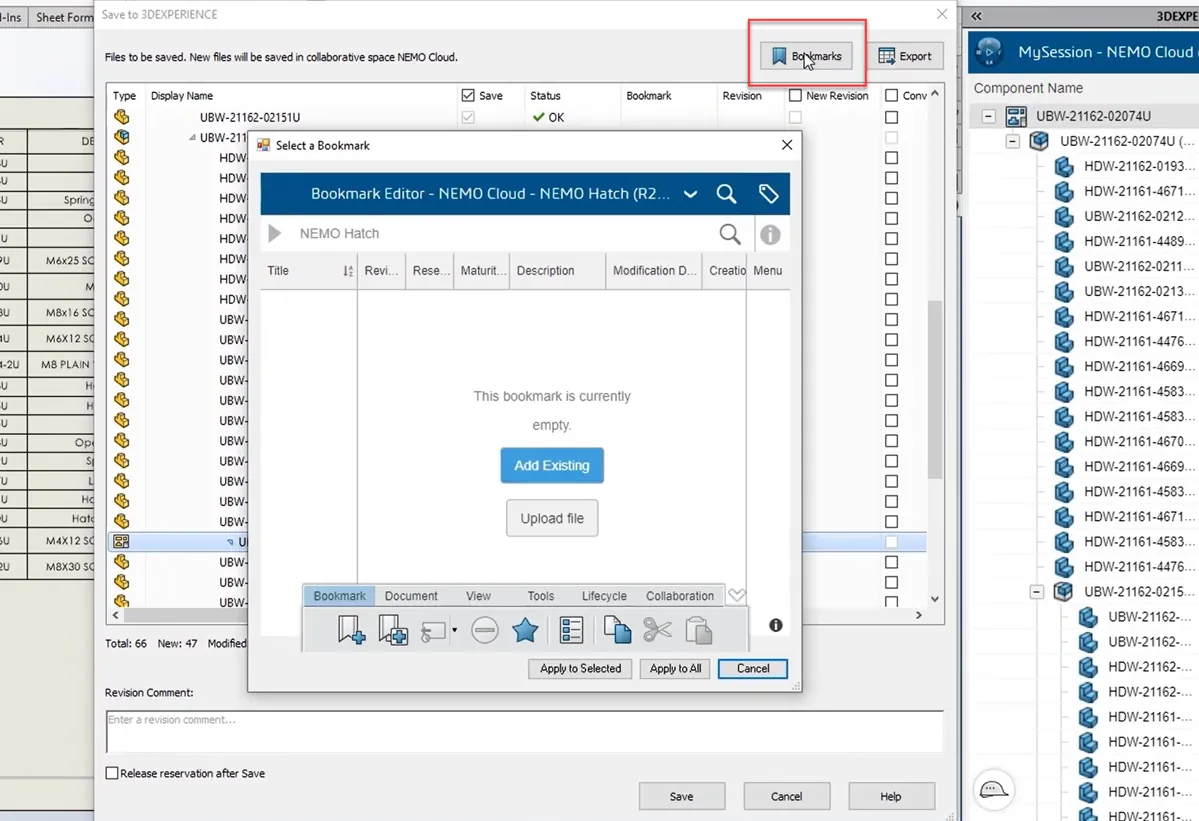This screenshot has height=821, width=1199.
Task: Click the Revision Comment text field
Action: coord(525,732)
